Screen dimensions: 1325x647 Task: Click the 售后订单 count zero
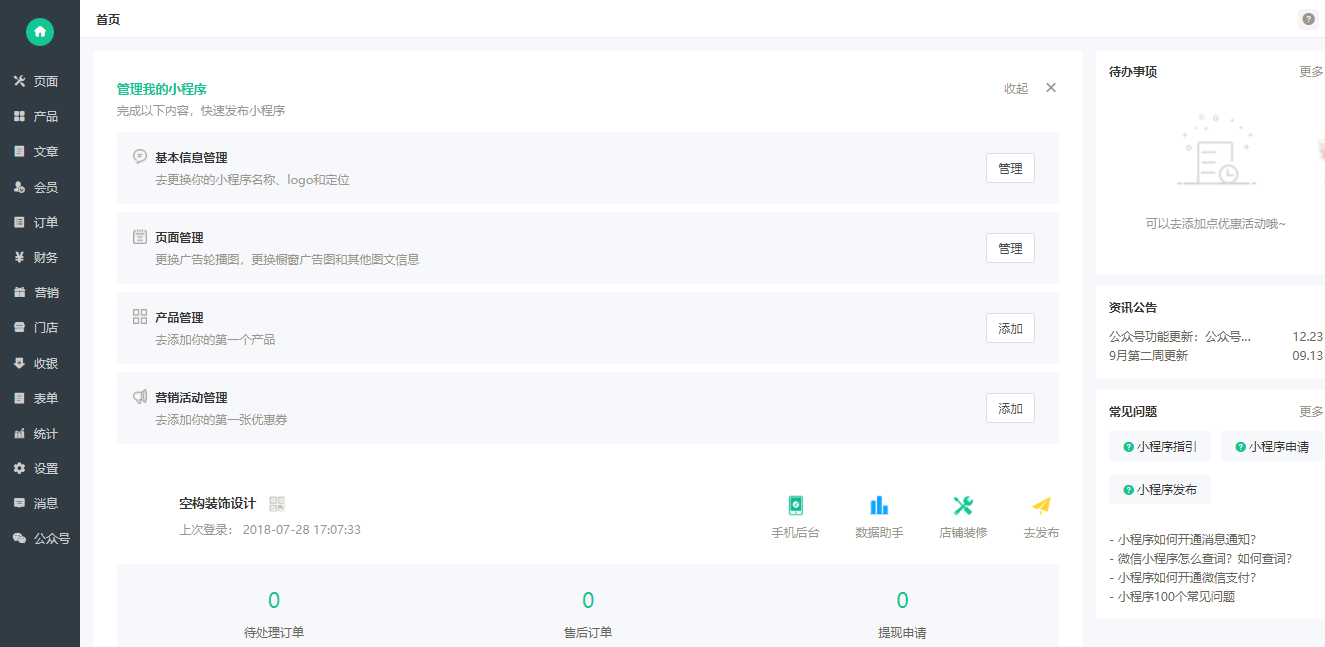pos(588,600)
